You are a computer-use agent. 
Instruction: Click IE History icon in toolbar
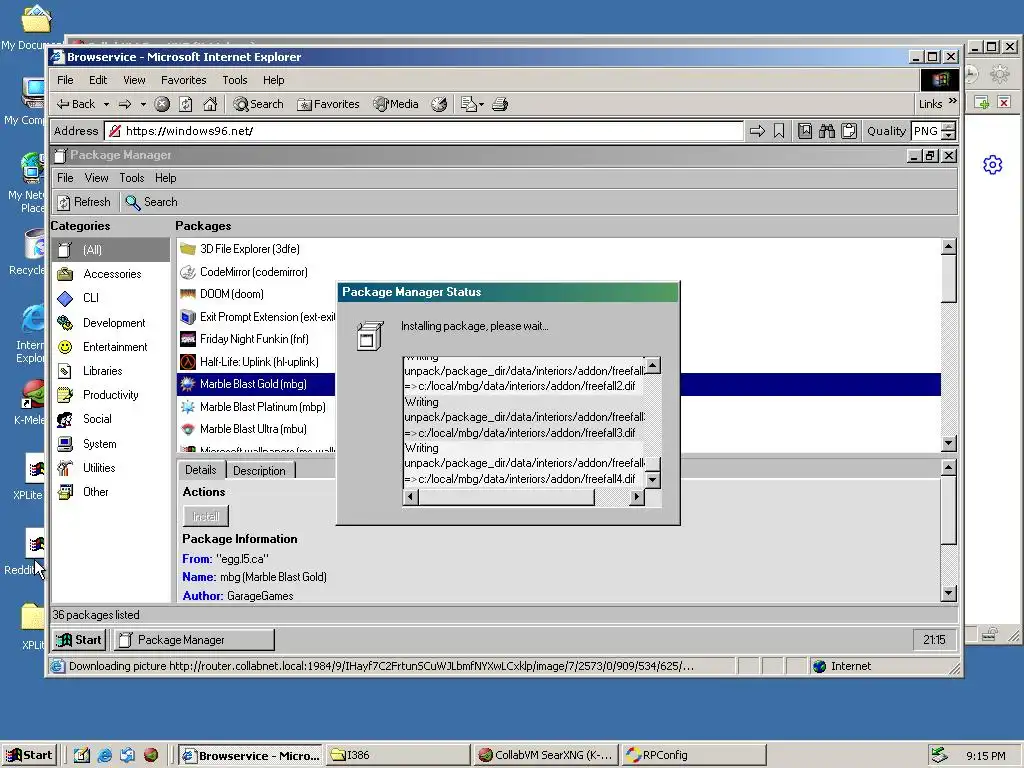coord(440,104)
